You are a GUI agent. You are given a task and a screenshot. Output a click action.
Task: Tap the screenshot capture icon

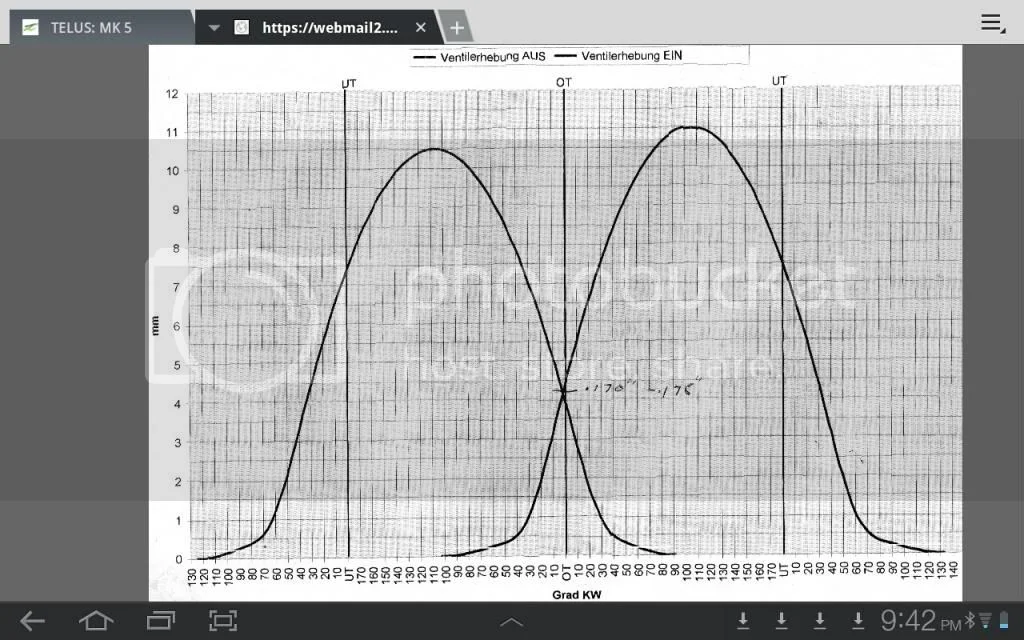222,621
